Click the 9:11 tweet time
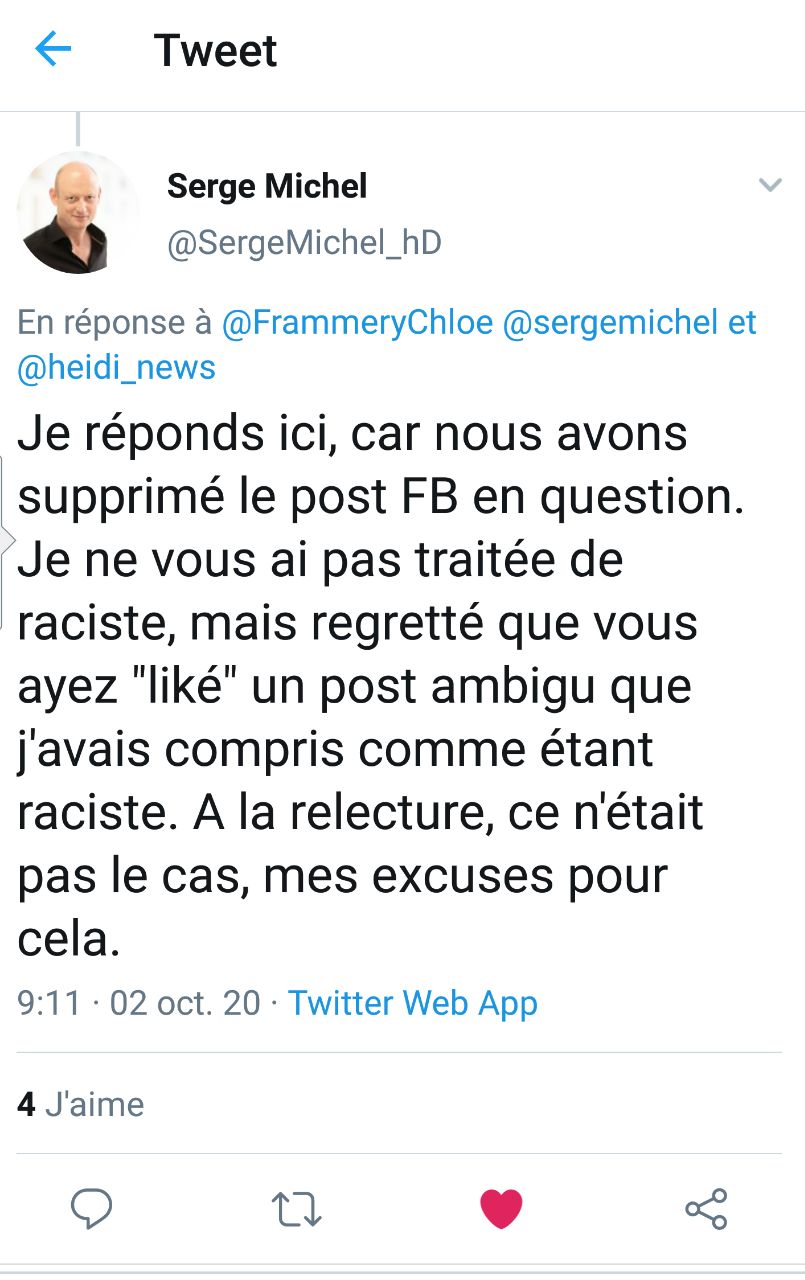This screenshot has height=1280, width=805. (49, 1003)
